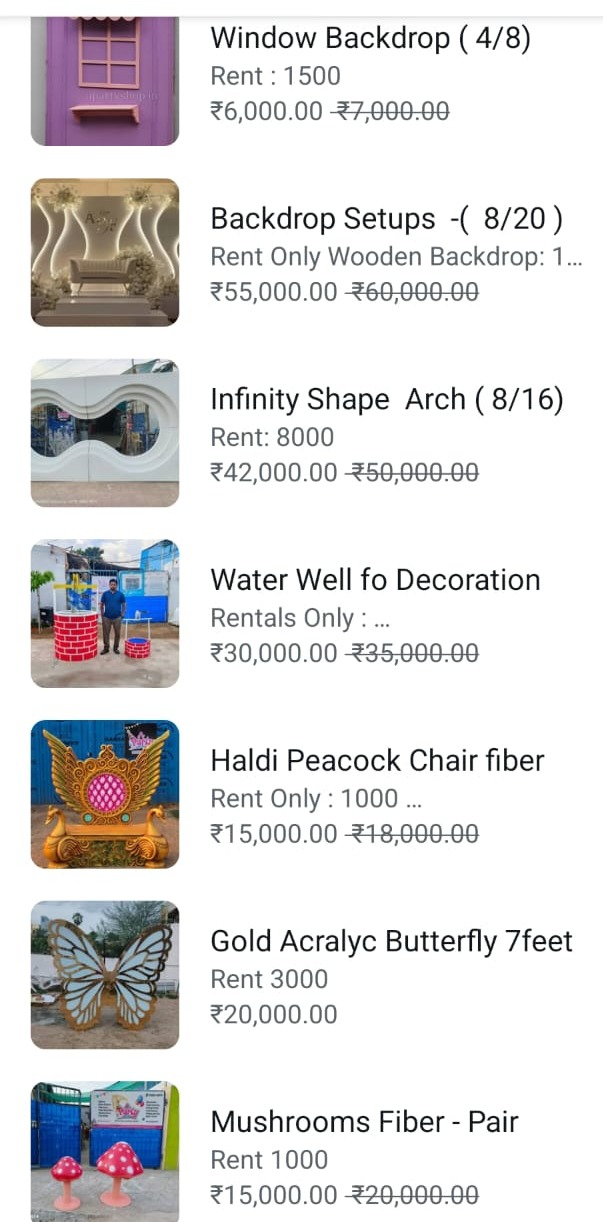
Task: Select Gold Acralyc Butterfly 7feet title
Action: point(391,941)
